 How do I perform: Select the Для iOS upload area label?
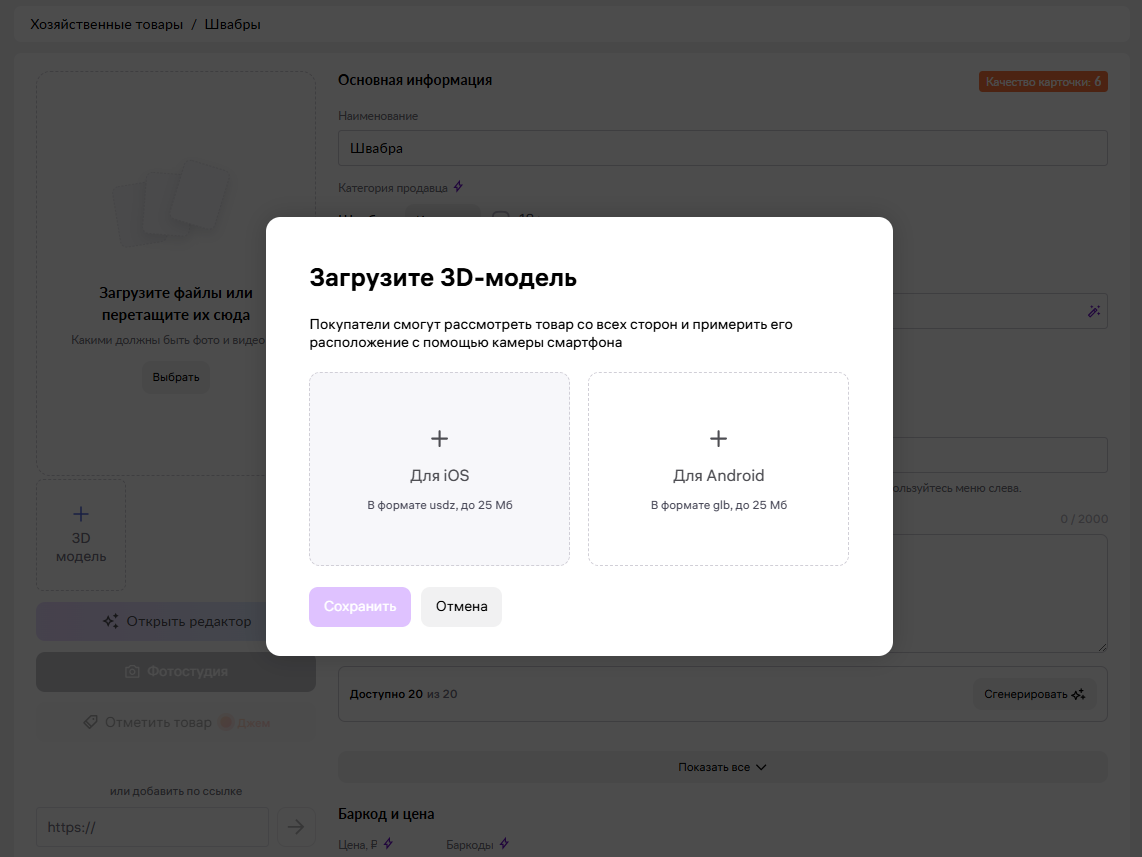439,475
